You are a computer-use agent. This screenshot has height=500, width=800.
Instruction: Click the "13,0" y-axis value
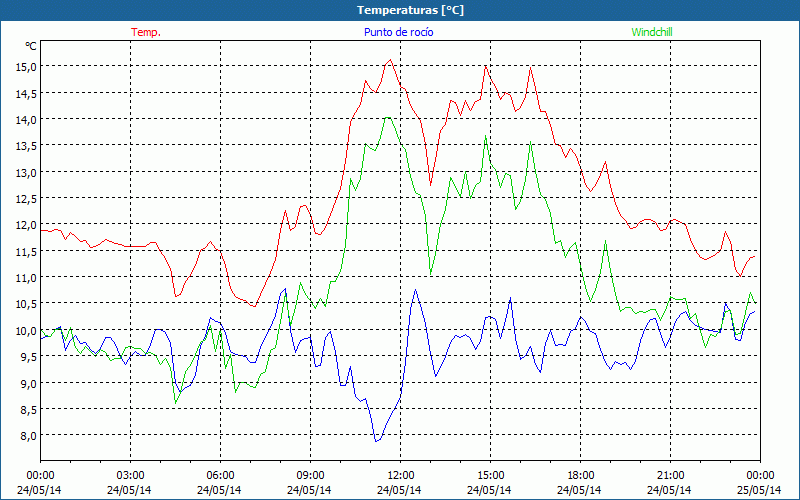click(x=26, y=172)
